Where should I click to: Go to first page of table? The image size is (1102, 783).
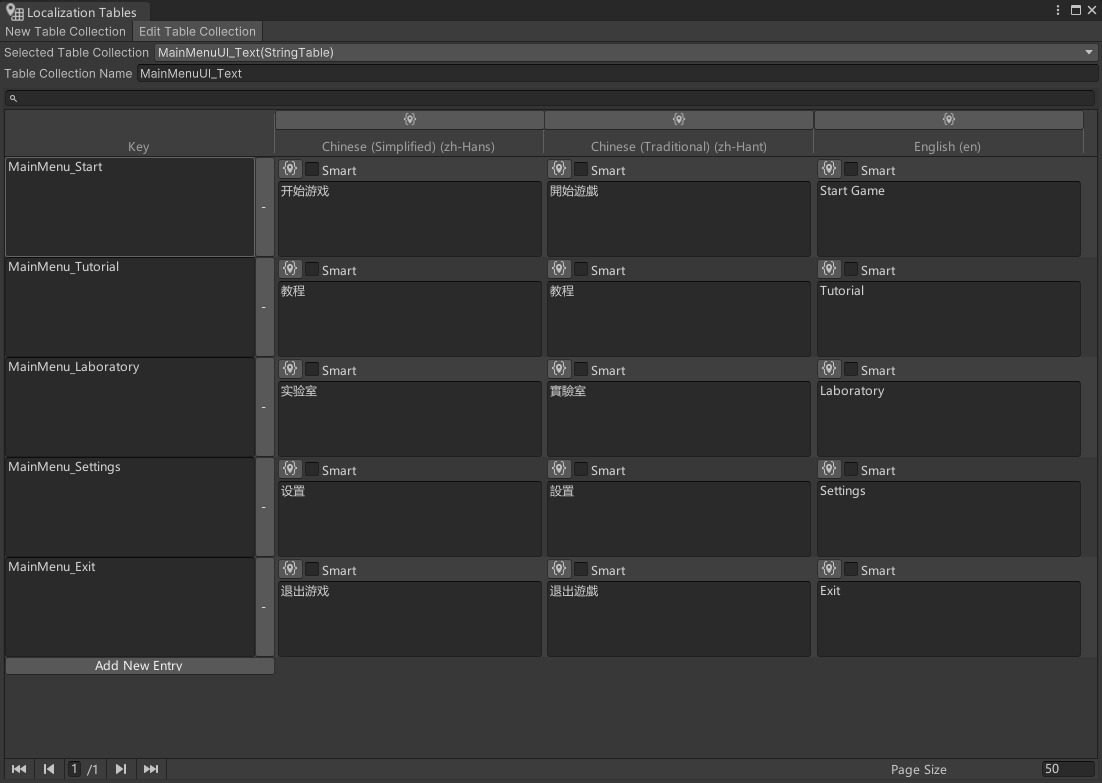[x=19, y=769]
